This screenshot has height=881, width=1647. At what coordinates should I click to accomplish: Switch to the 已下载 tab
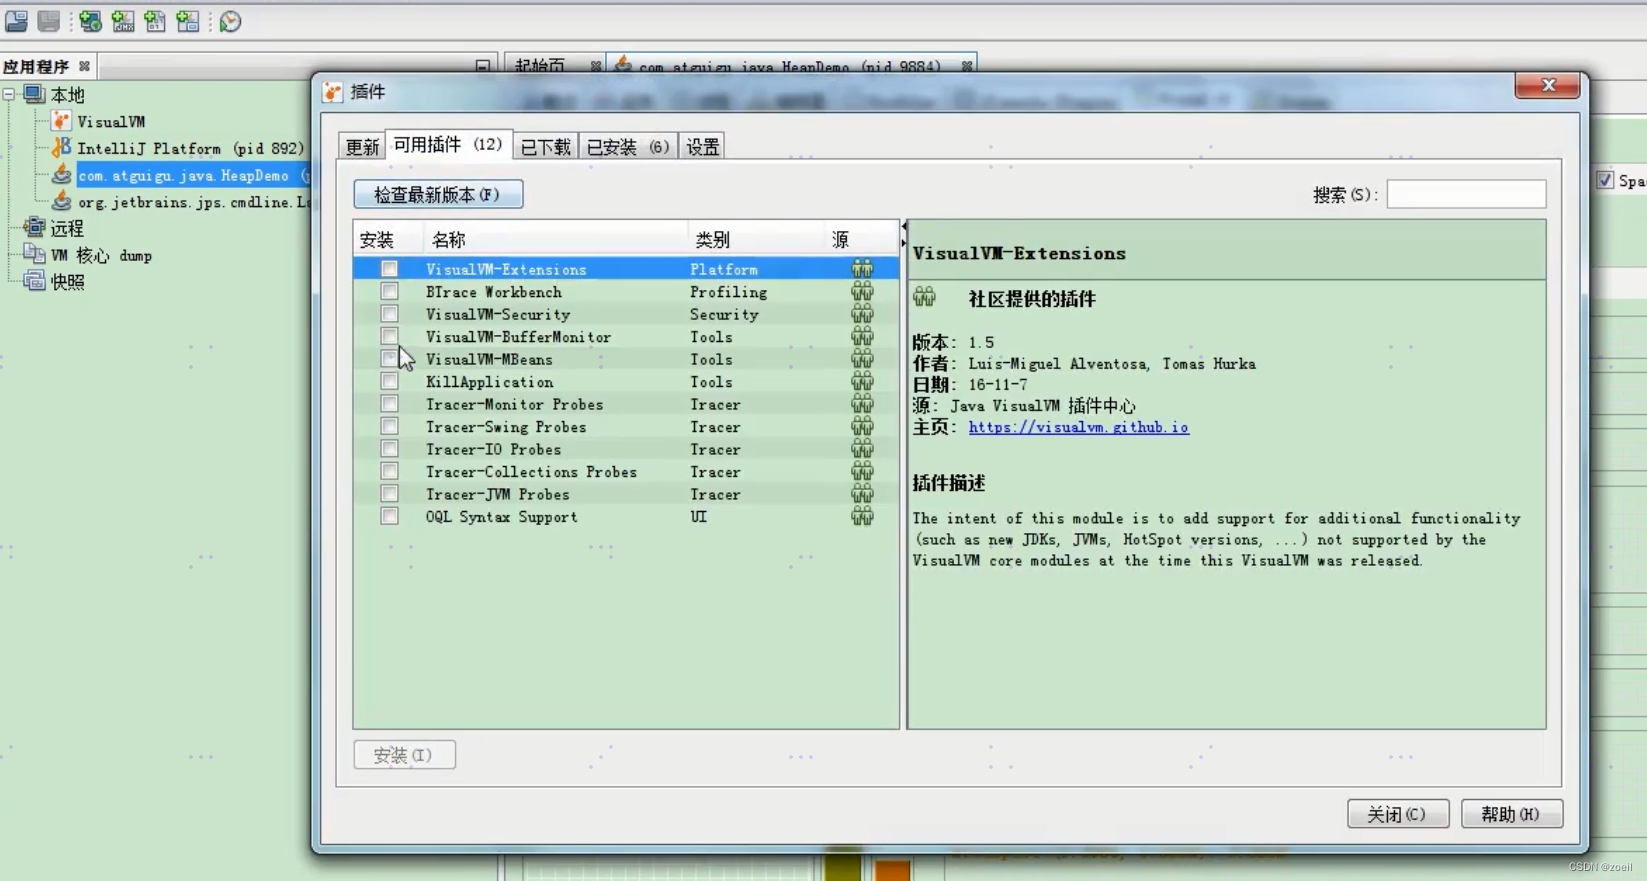pos(545,147)
